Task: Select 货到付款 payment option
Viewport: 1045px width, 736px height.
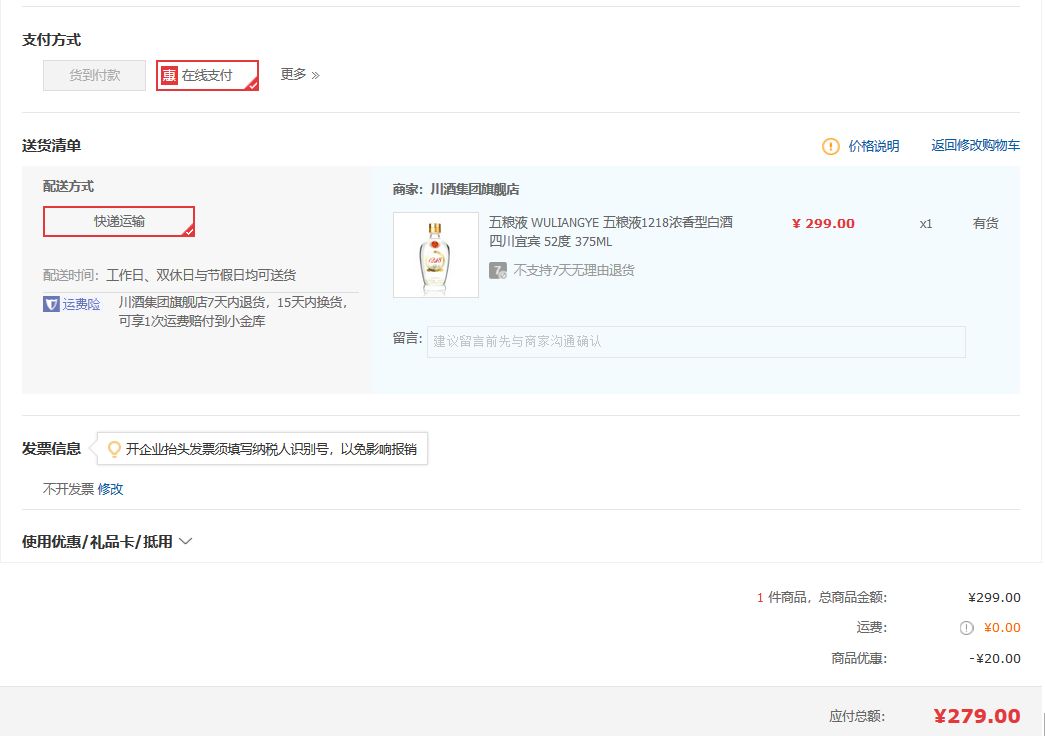Action: tap(94, 75)
